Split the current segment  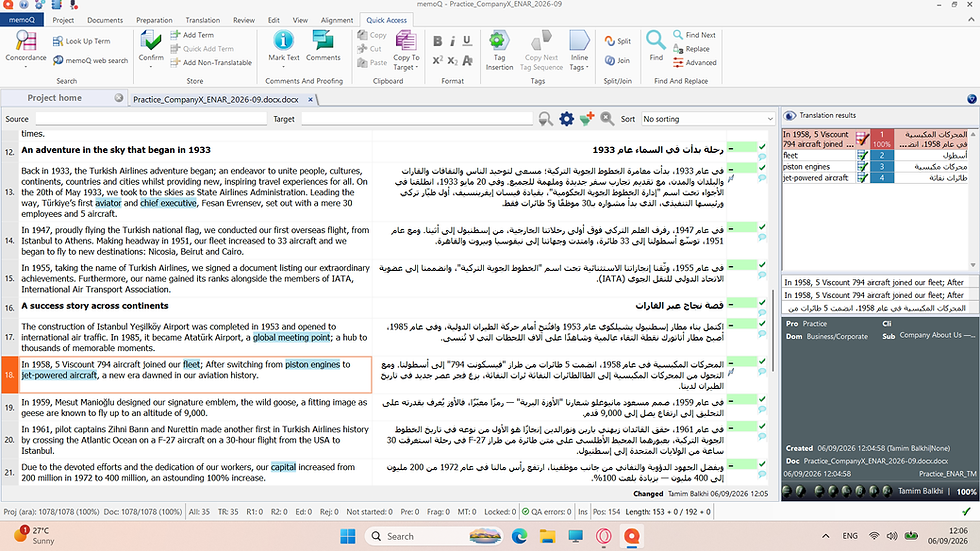(618, 41)
